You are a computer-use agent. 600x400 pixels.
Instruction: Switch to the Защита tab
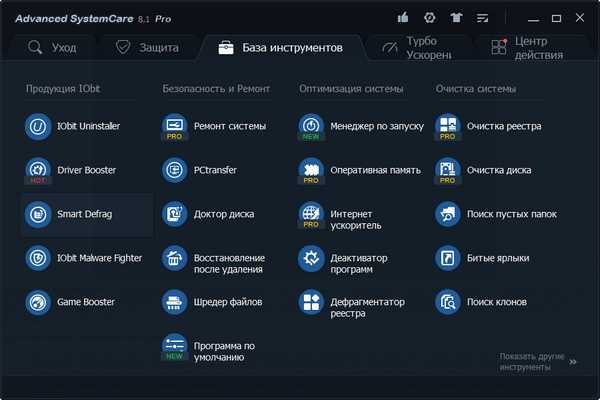[x=147, y=48]
